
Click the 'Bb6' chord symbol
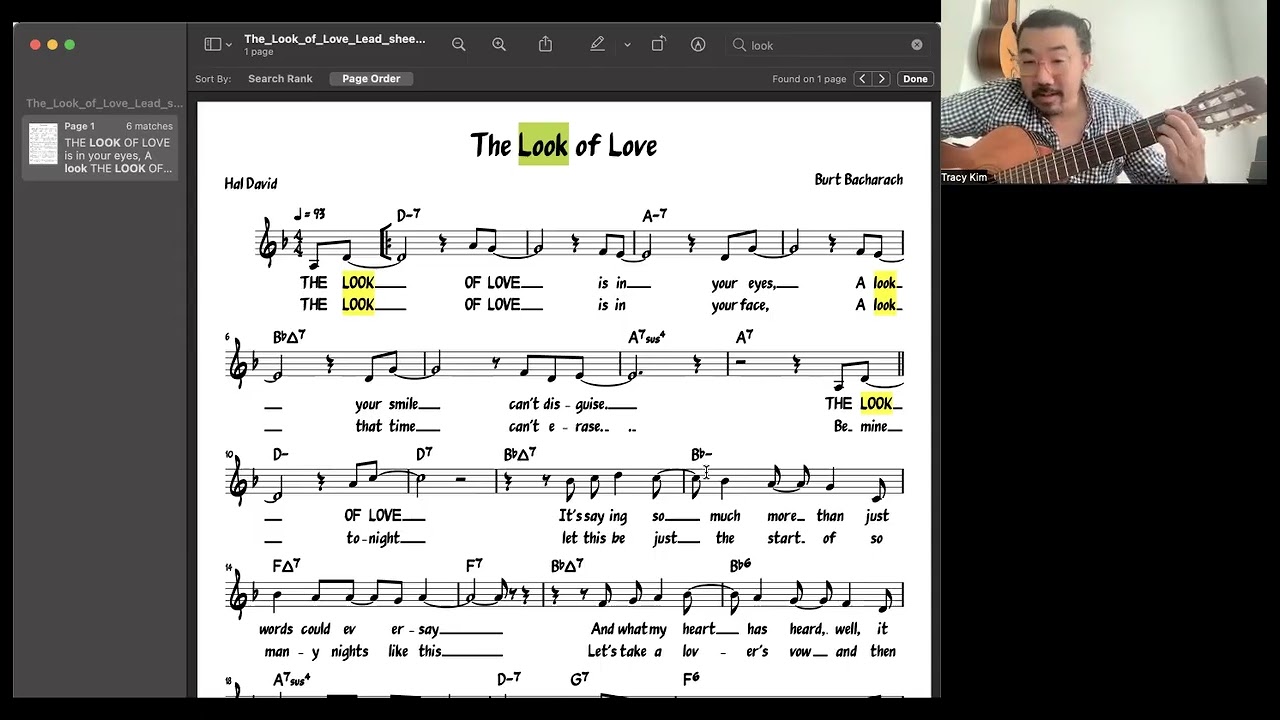[740, 565]
